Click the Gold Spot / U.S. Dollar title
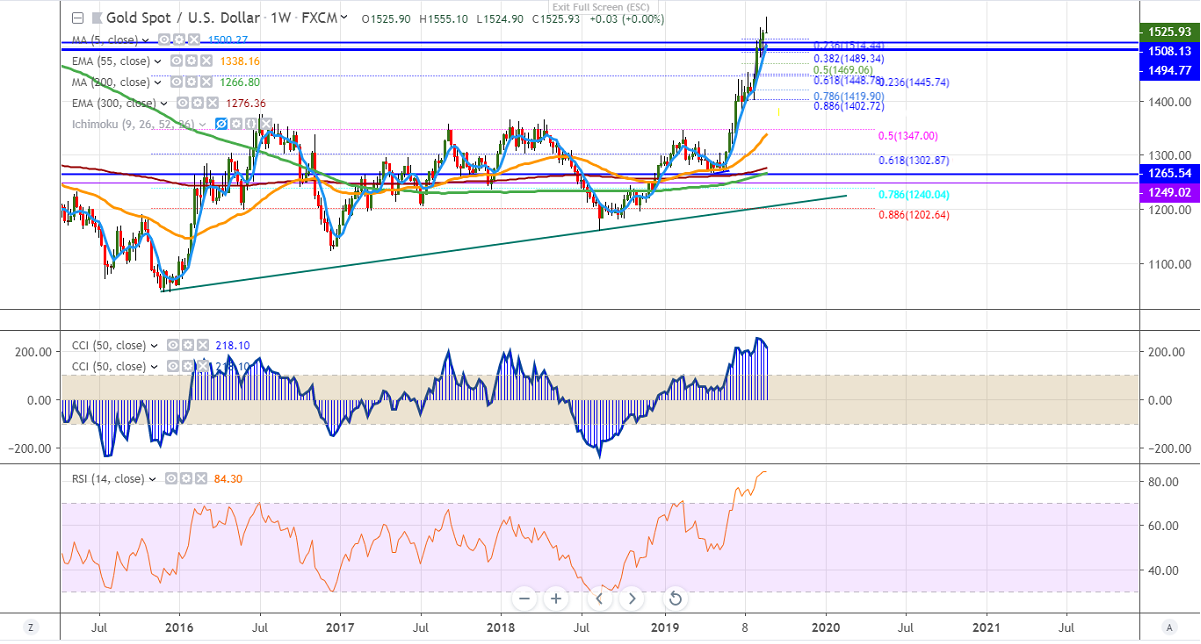This screenshot has height=644, width=1201. (x=183, y=17)
